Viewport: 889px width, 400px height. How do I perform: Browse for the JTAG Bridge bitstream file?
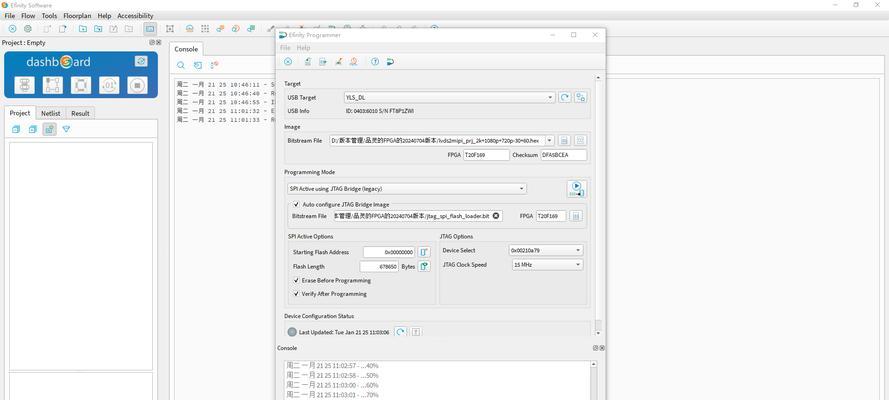click(x=575, y=216)
